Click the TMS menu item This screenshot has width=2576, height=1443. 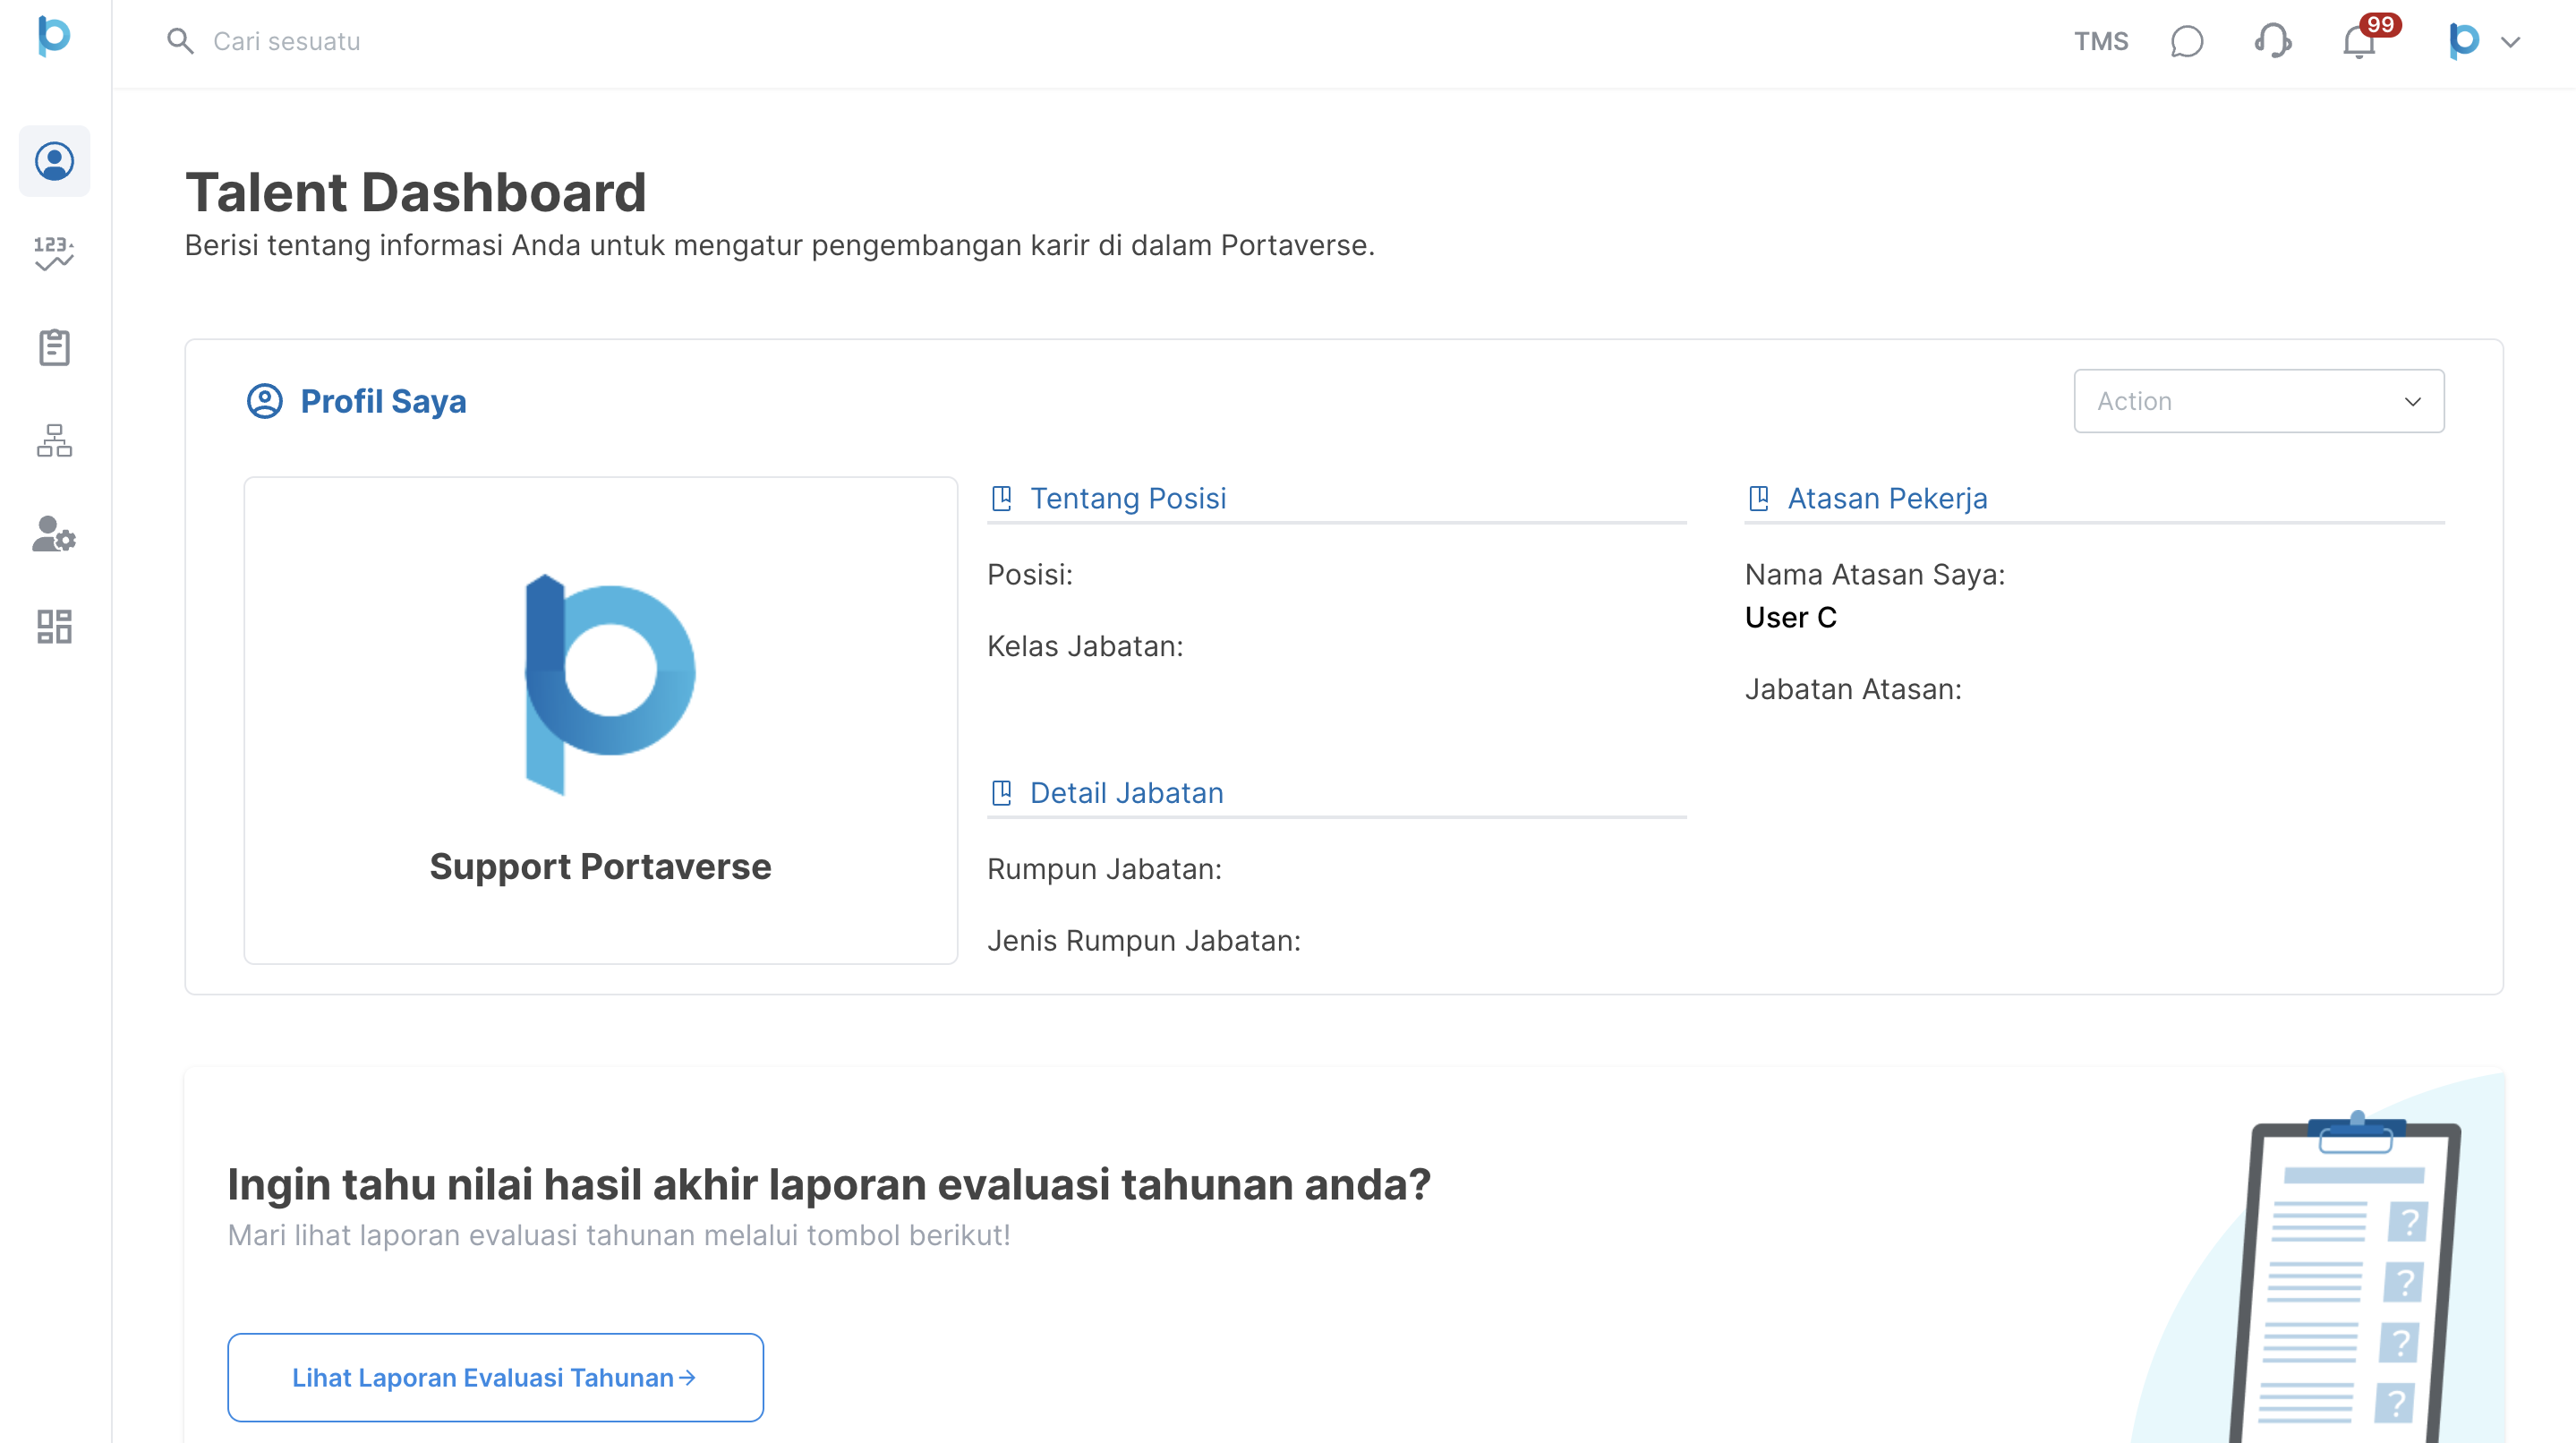2100,42
